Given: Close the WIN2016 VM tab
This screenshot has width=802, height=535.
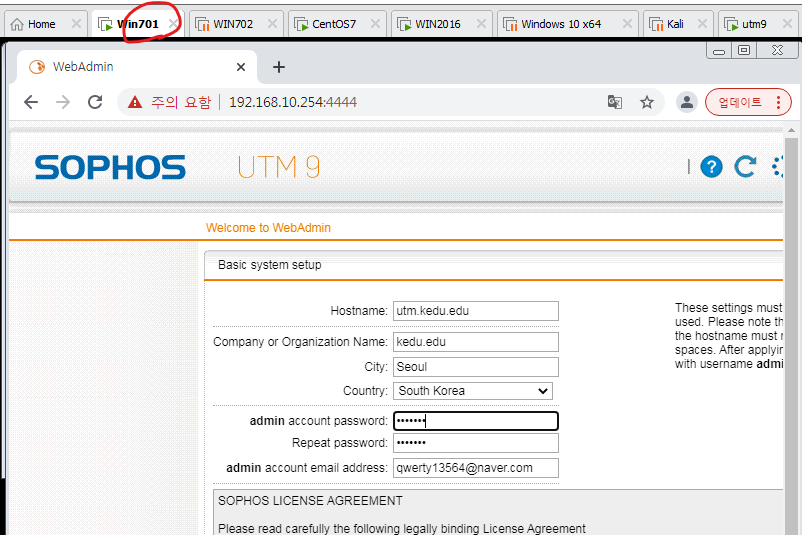Looking at the screenshot, I should (481, 24).
